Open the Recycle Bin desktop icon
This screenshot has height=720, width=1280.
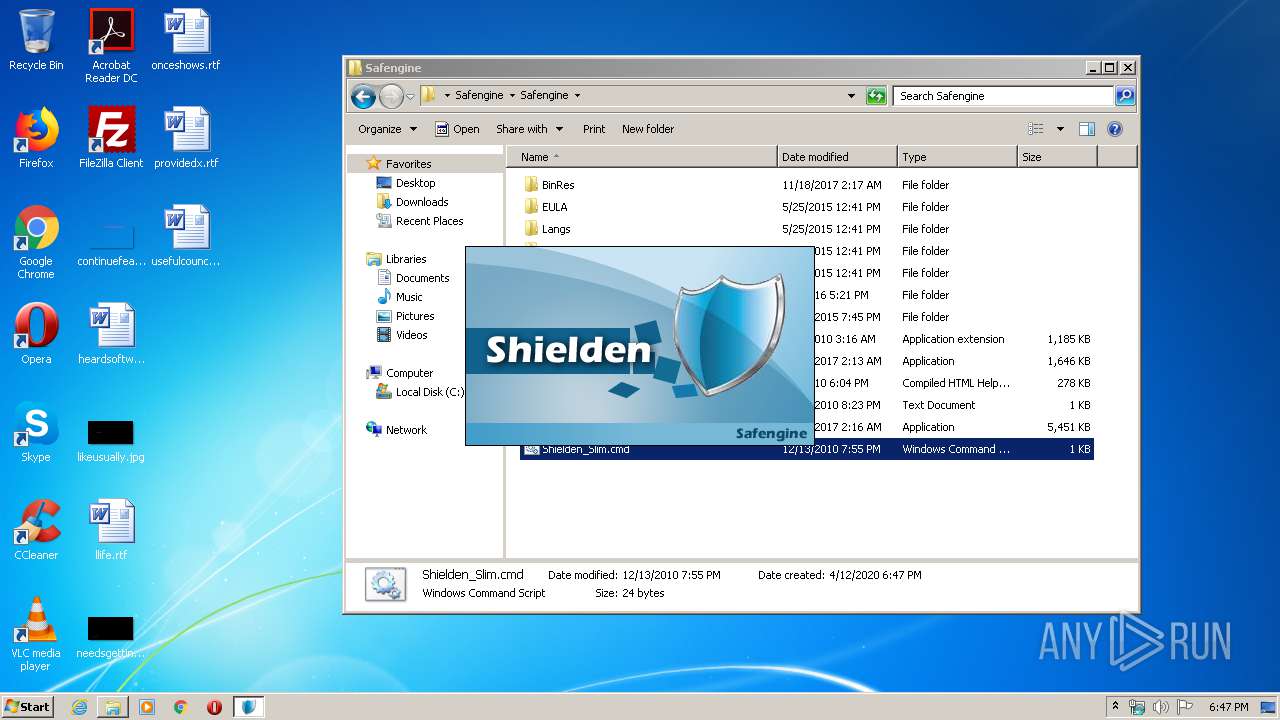pos(36,40)
